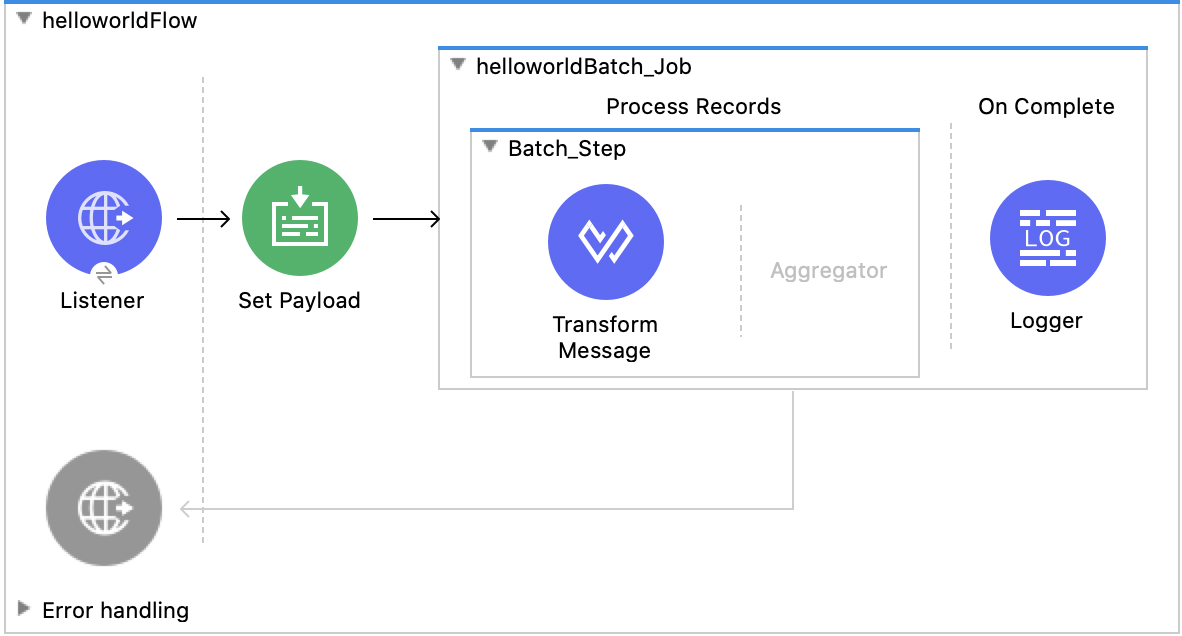Click the Set Payload text label
Screen dimensions: 1182x636
click(299, 300)
